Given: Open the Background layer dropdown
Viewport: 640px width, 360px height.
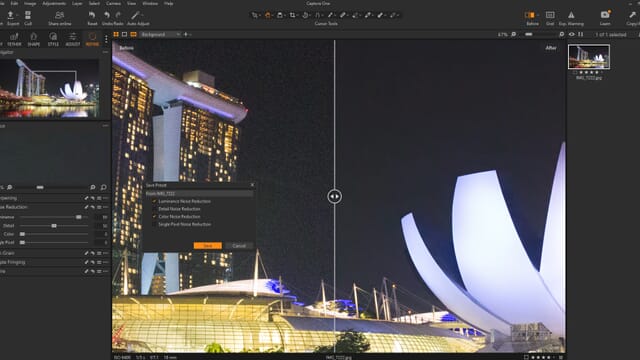Looking at the screenshot, I should point(160,35).
